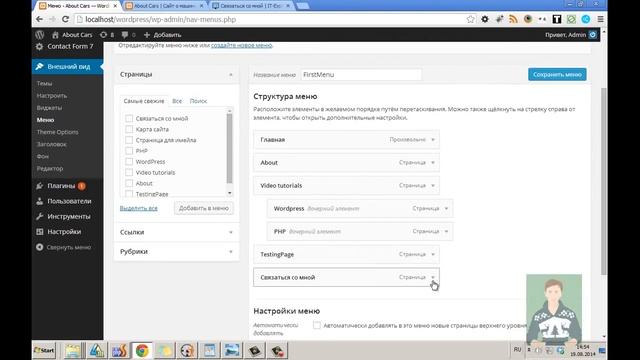Expand the Связаться со мной menu item settings

pyautogui.click(x=433, y=277)
